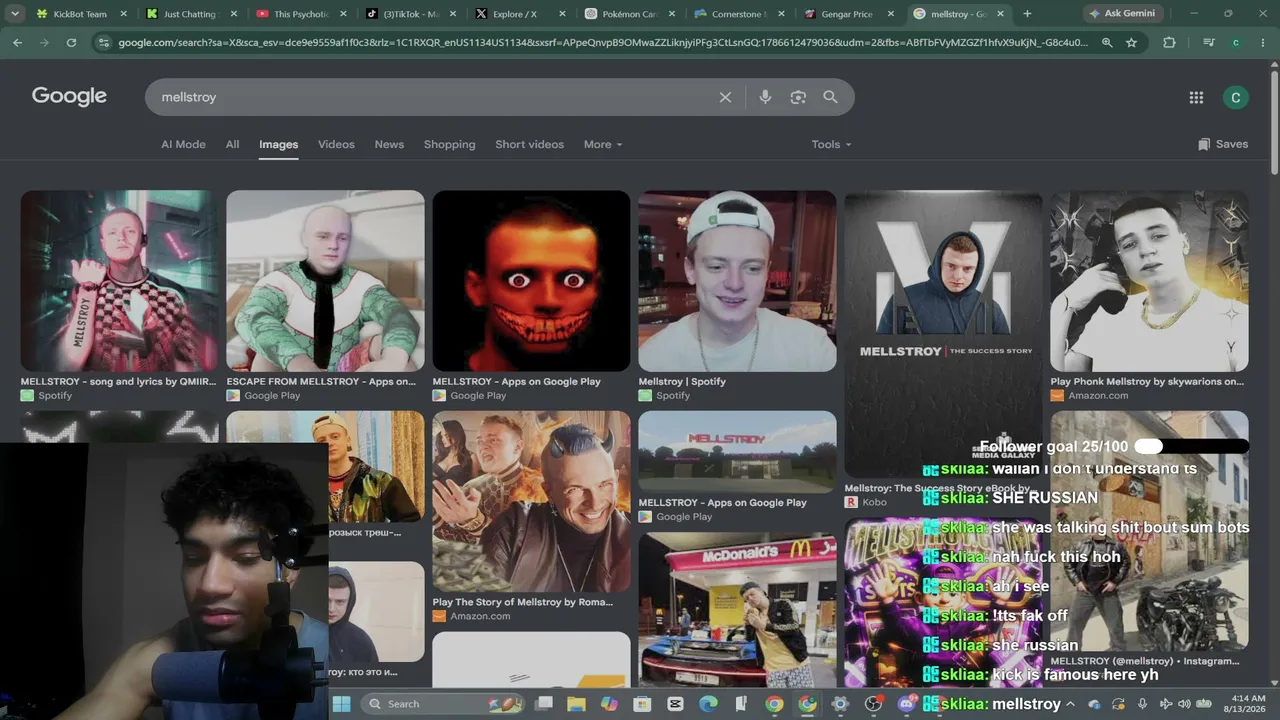
Task: Open the Google apps grid
Action: [1196, 97]
